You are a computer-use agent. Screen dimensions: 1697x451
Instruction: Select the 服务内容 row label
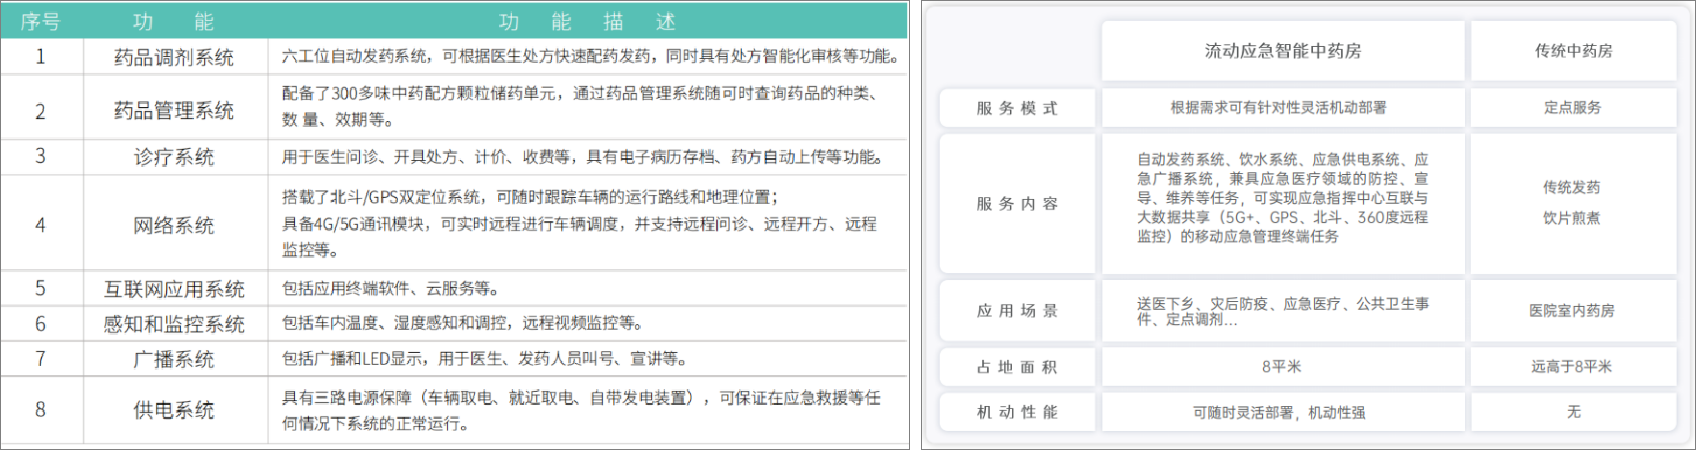[1017, 203]
